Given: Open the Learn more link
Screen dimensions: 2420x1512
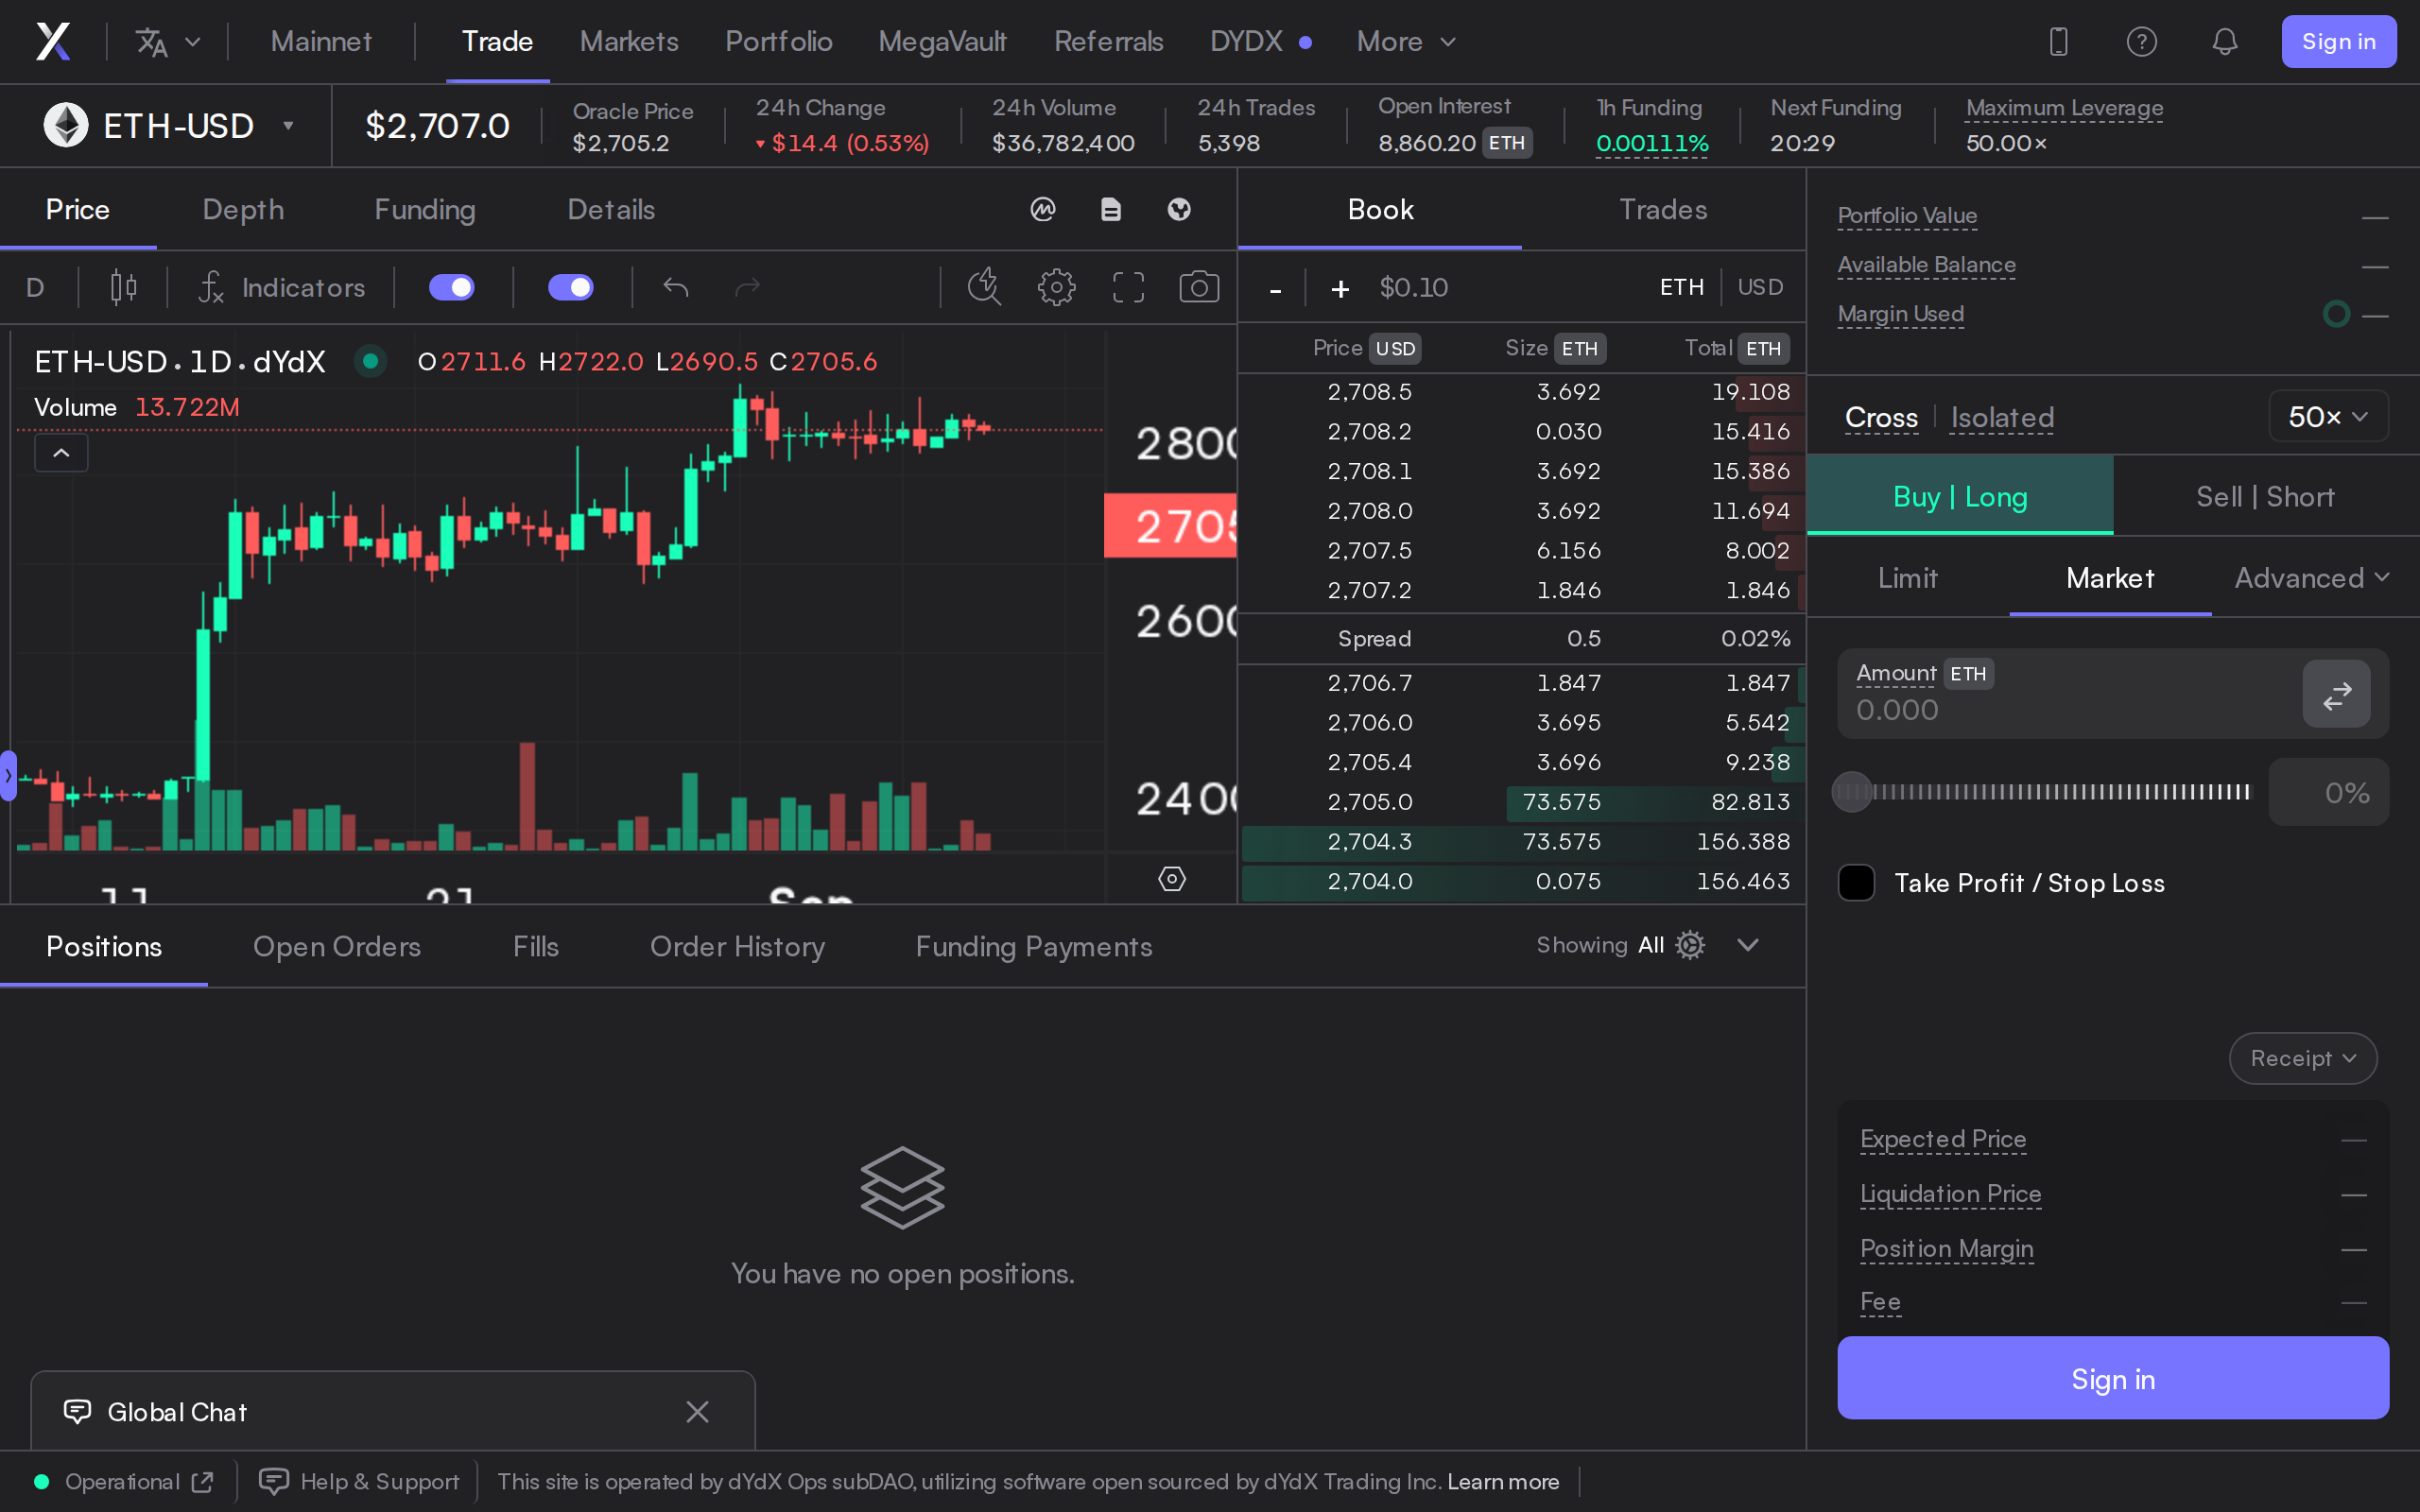Looking at the screenshot, I should point(1503,1481).
